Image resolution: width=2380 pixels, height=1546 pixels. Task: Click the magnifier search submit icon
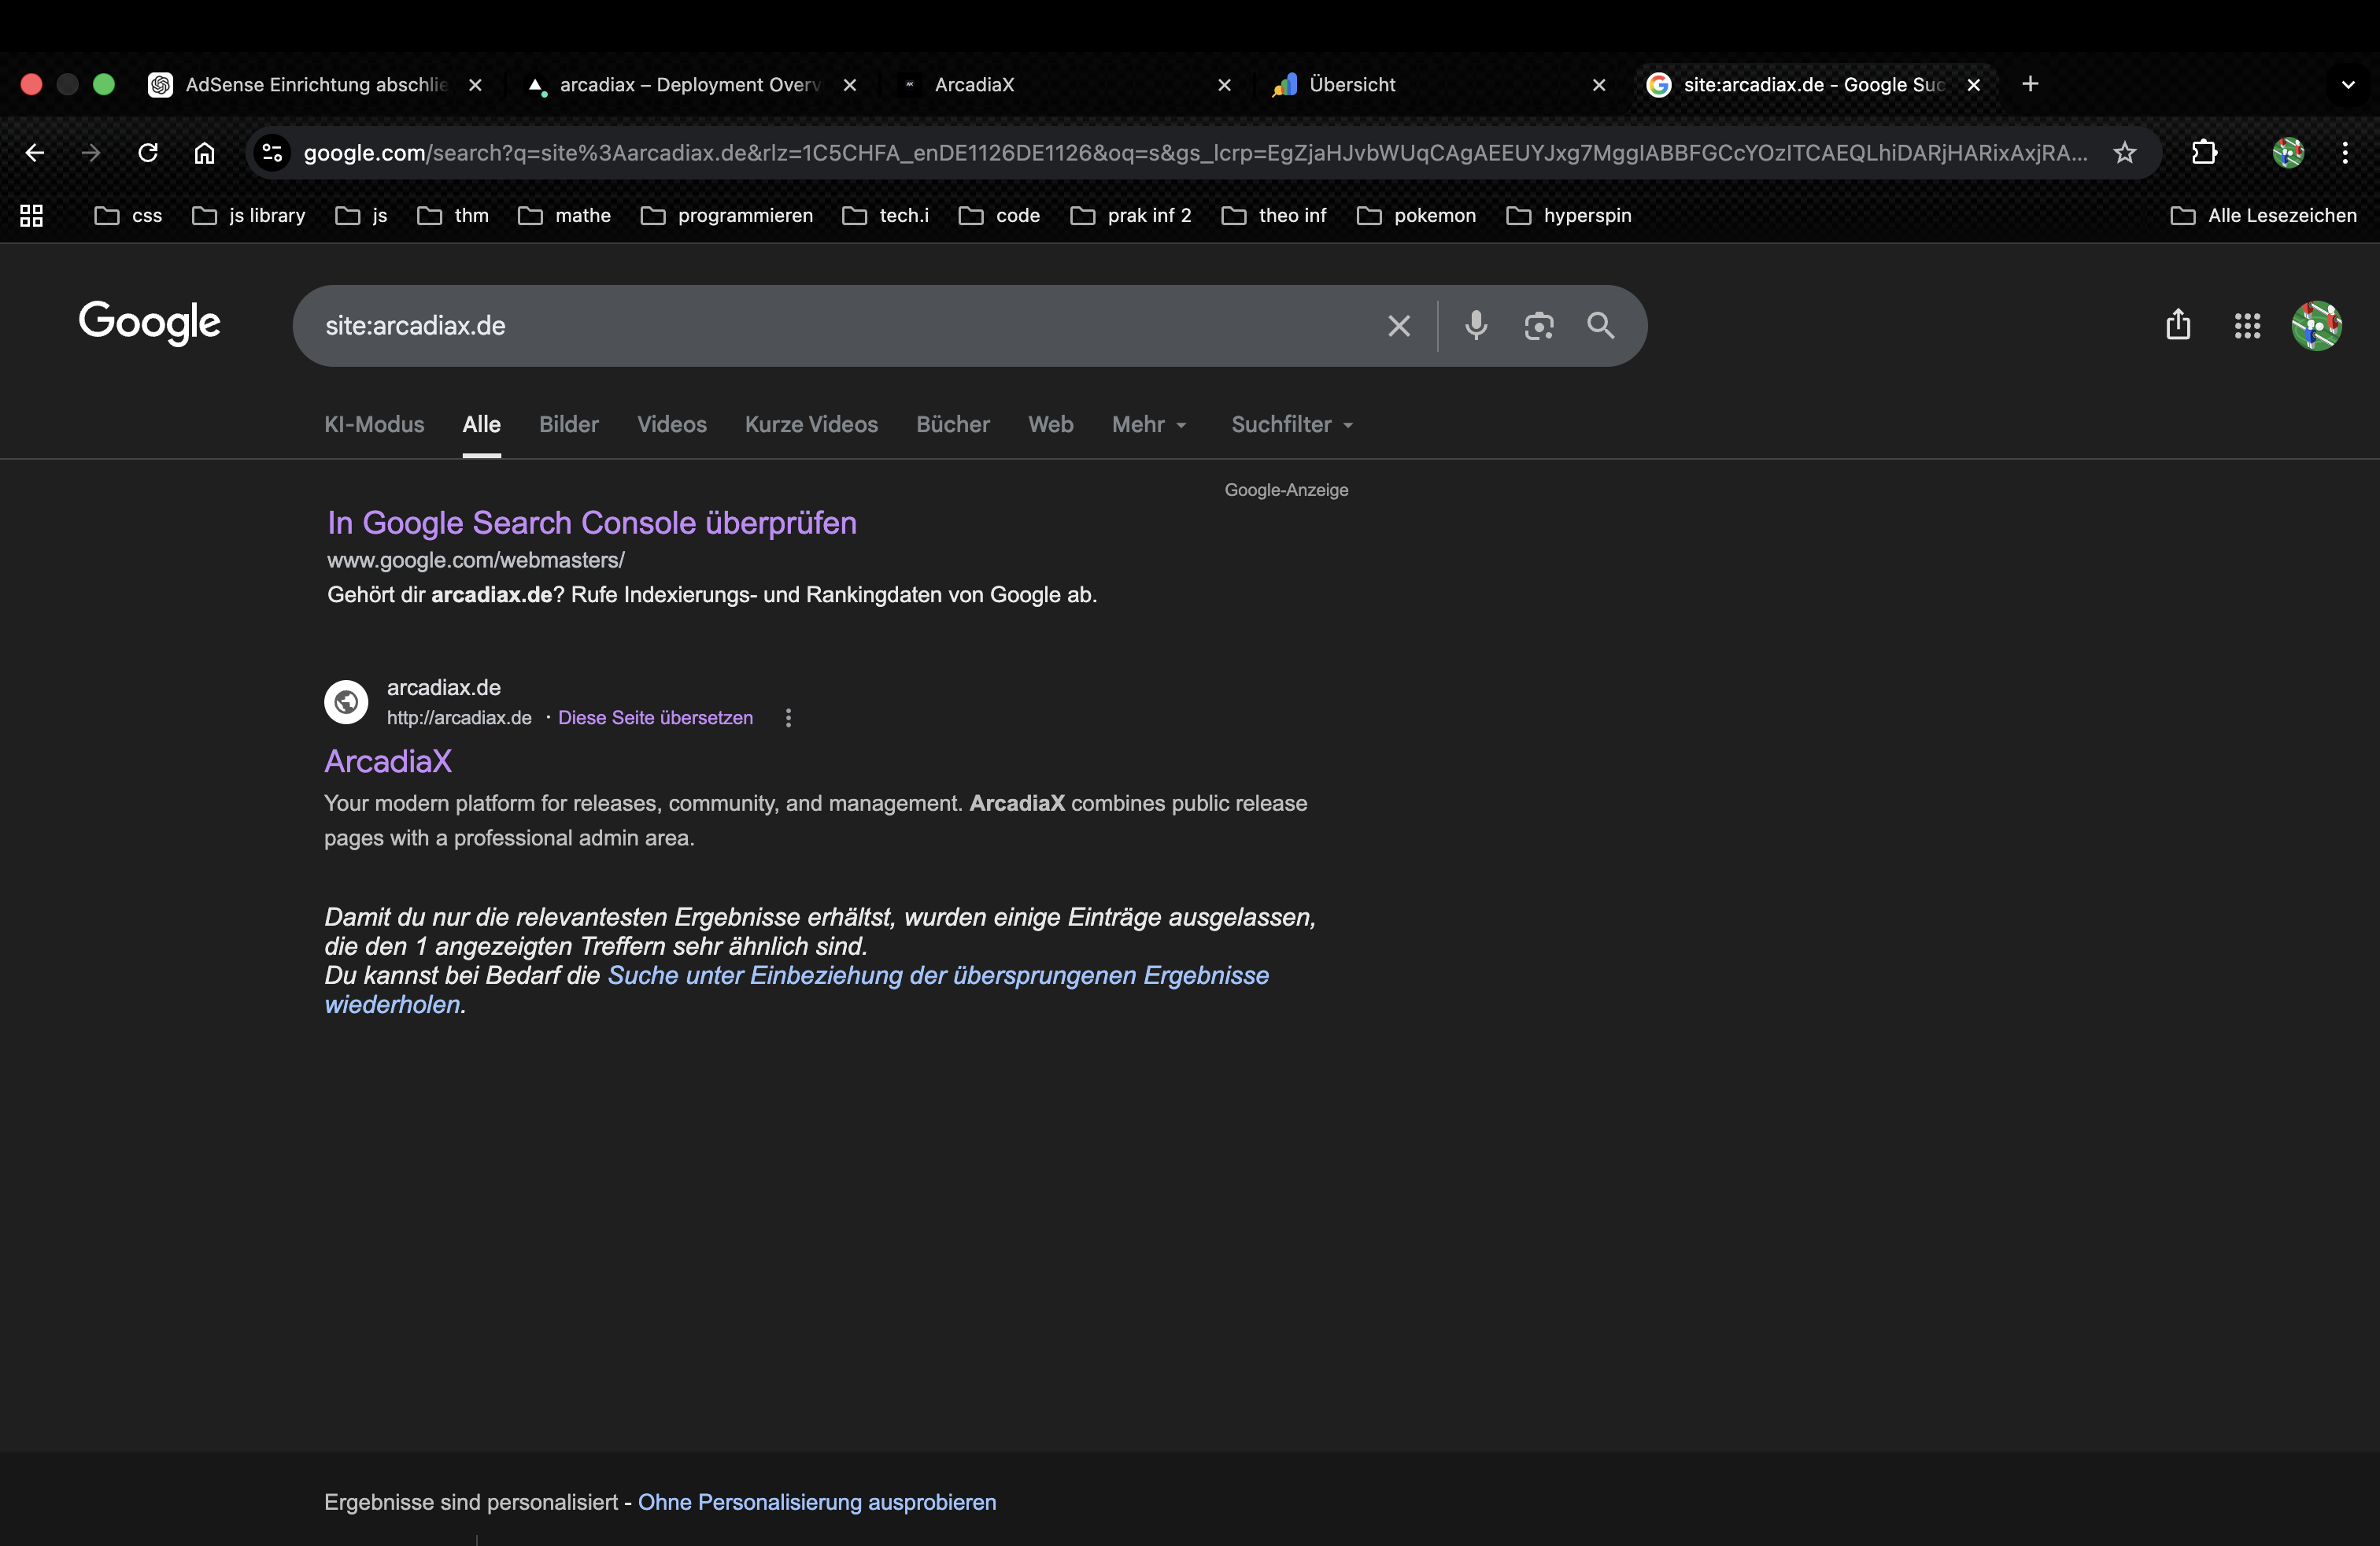point(1600,325)
